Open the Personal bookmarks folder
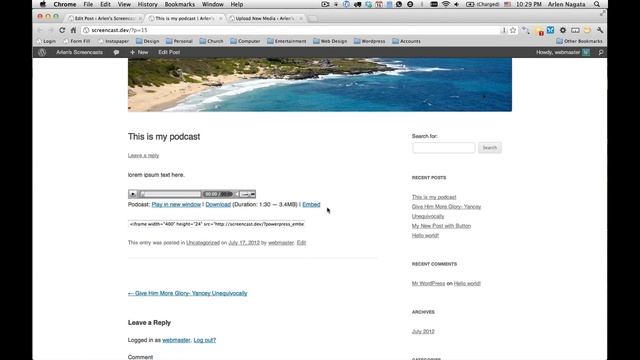The image size is (640, 360). [179, 41]
